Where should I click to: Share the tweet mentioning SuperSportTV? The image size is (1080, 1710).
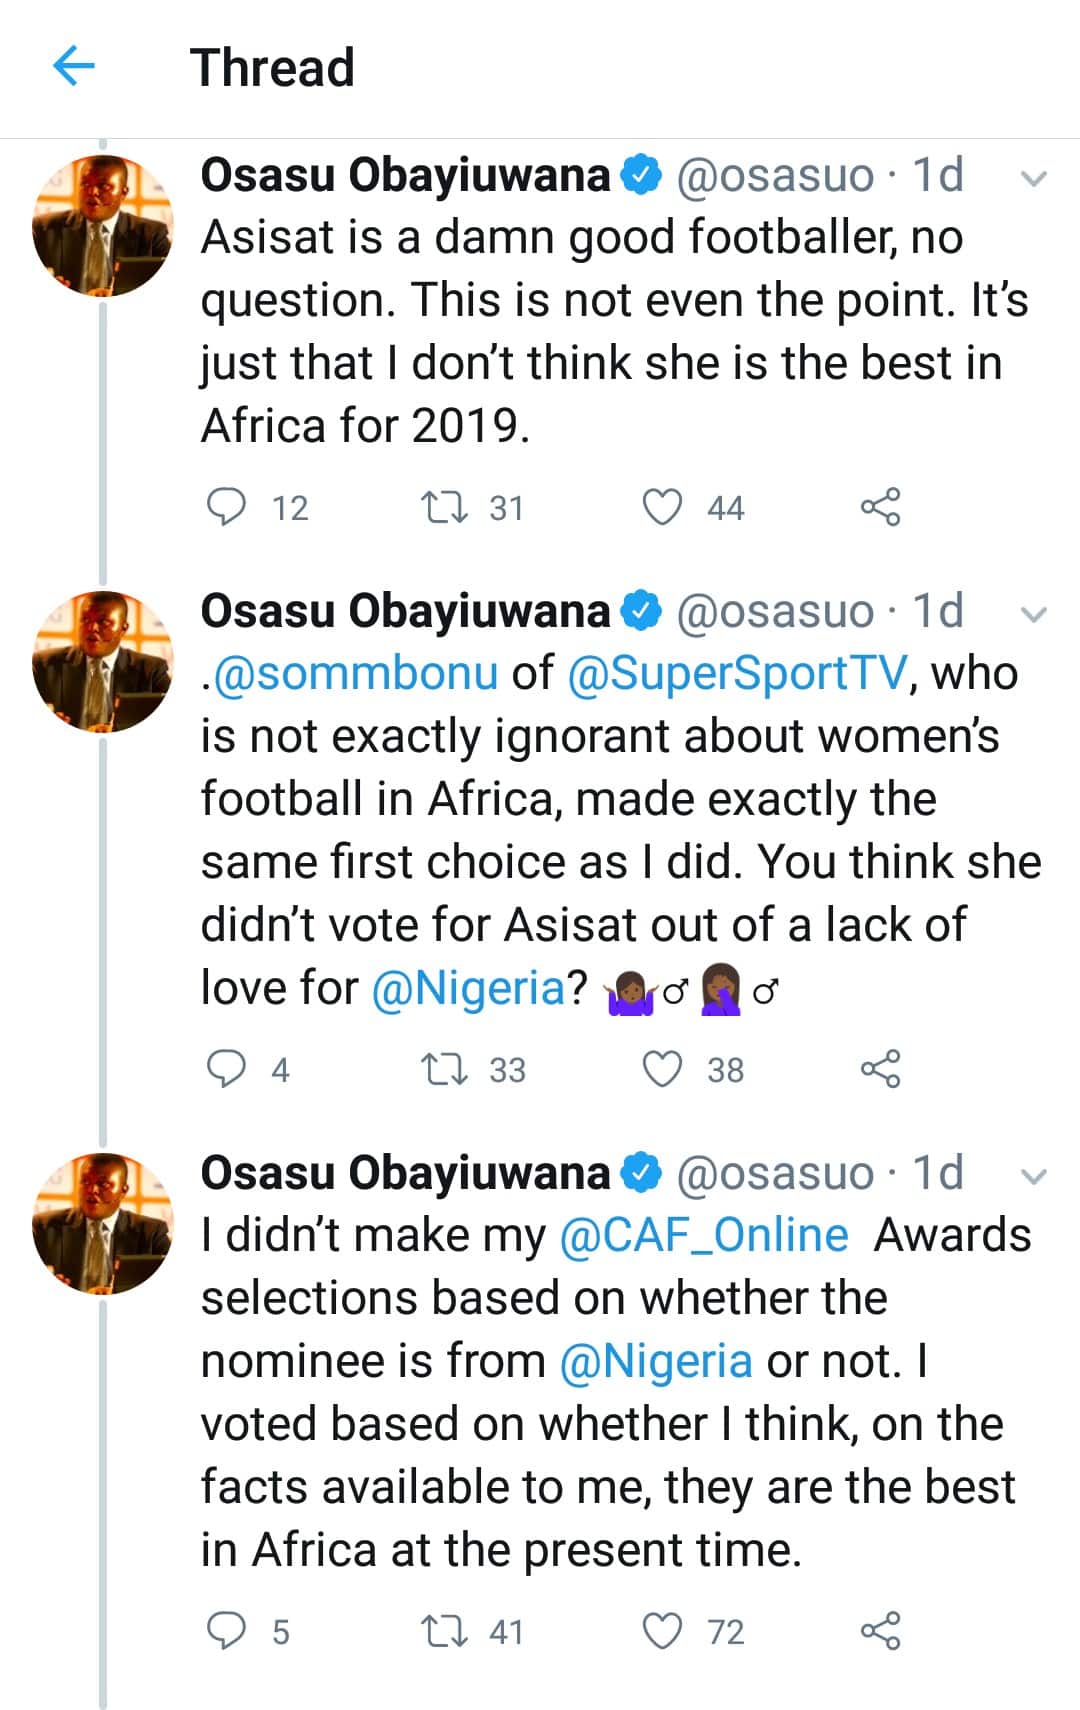[880, 1069]
